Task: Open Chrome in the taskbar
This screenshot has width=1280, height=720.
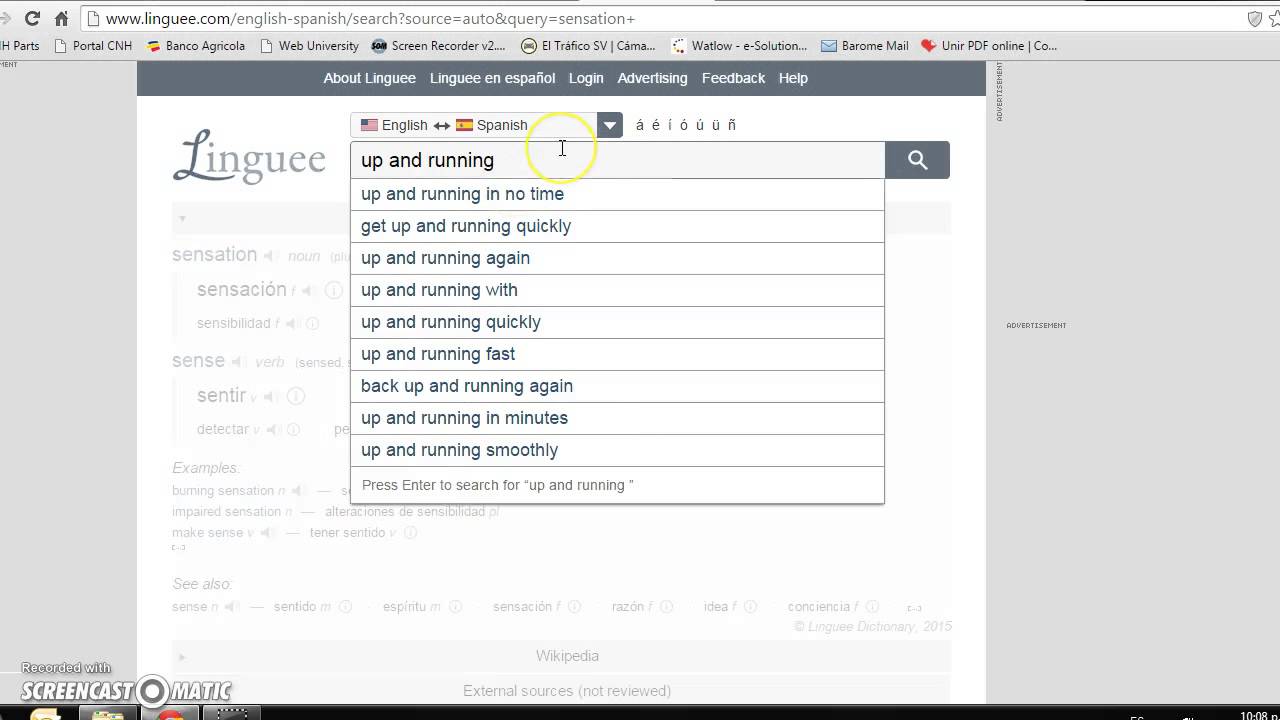Action: [x=171, y=713]
